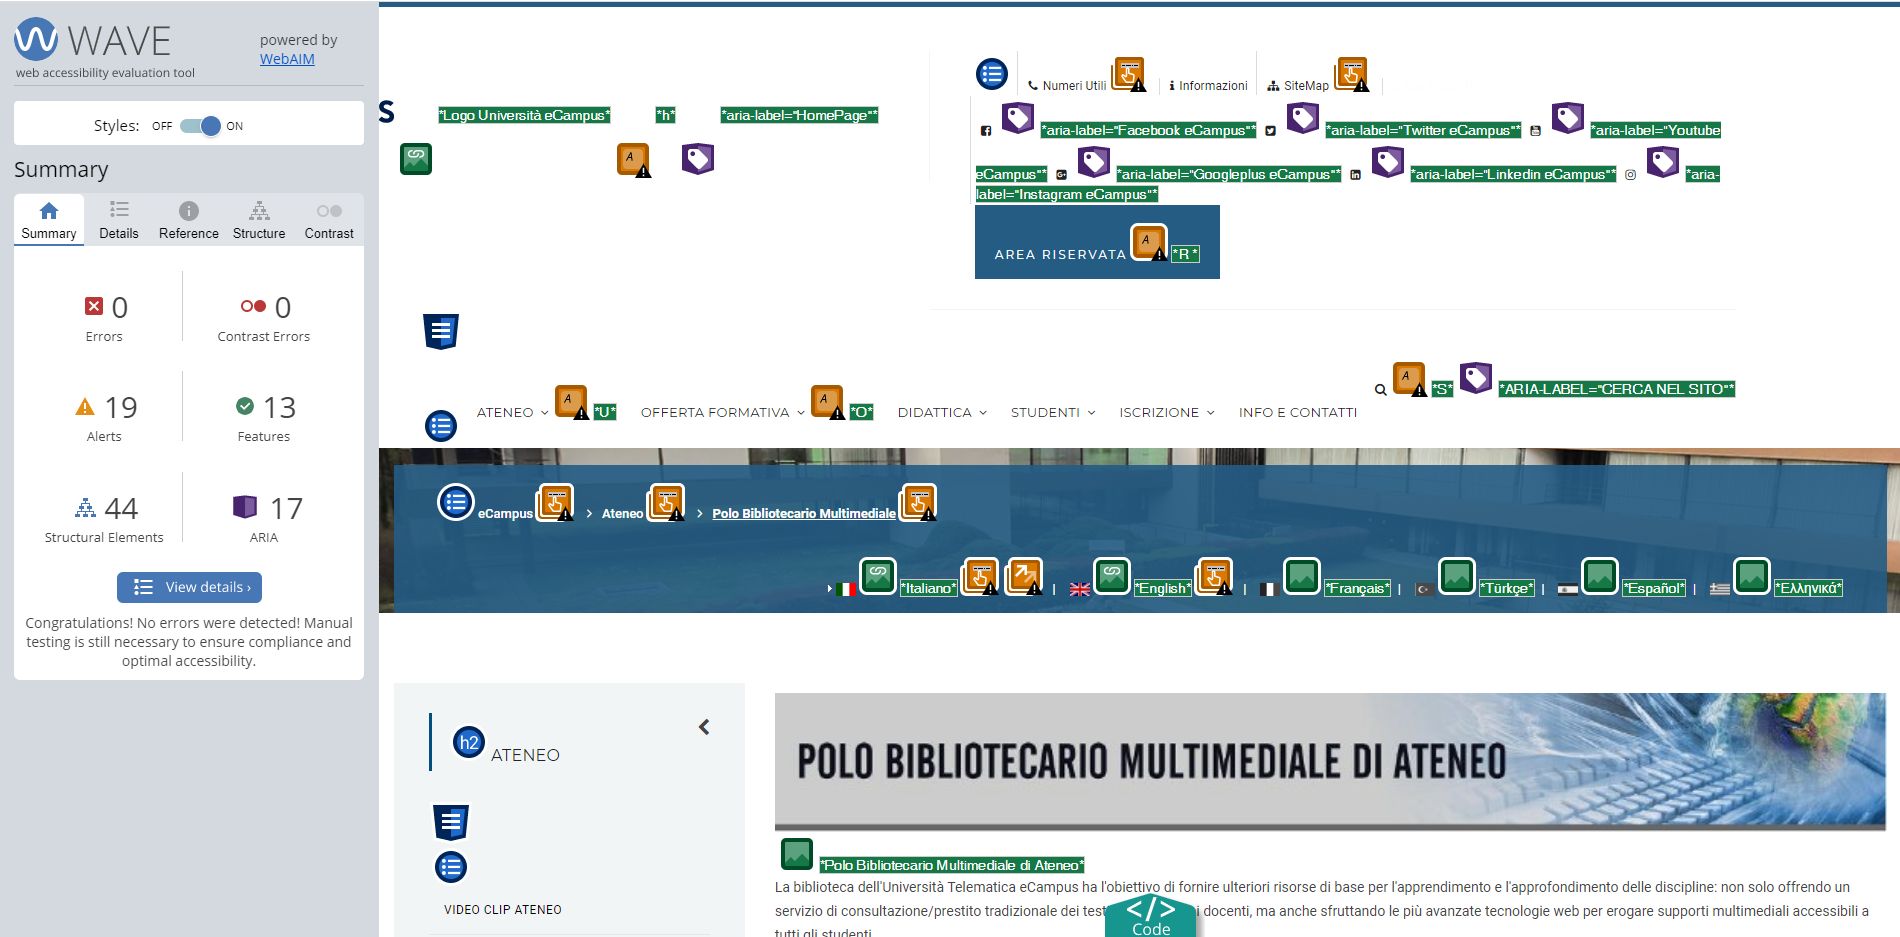The image size is (1900, 937).
Task: Click the image alt icon below the banner
Action: 797,854
